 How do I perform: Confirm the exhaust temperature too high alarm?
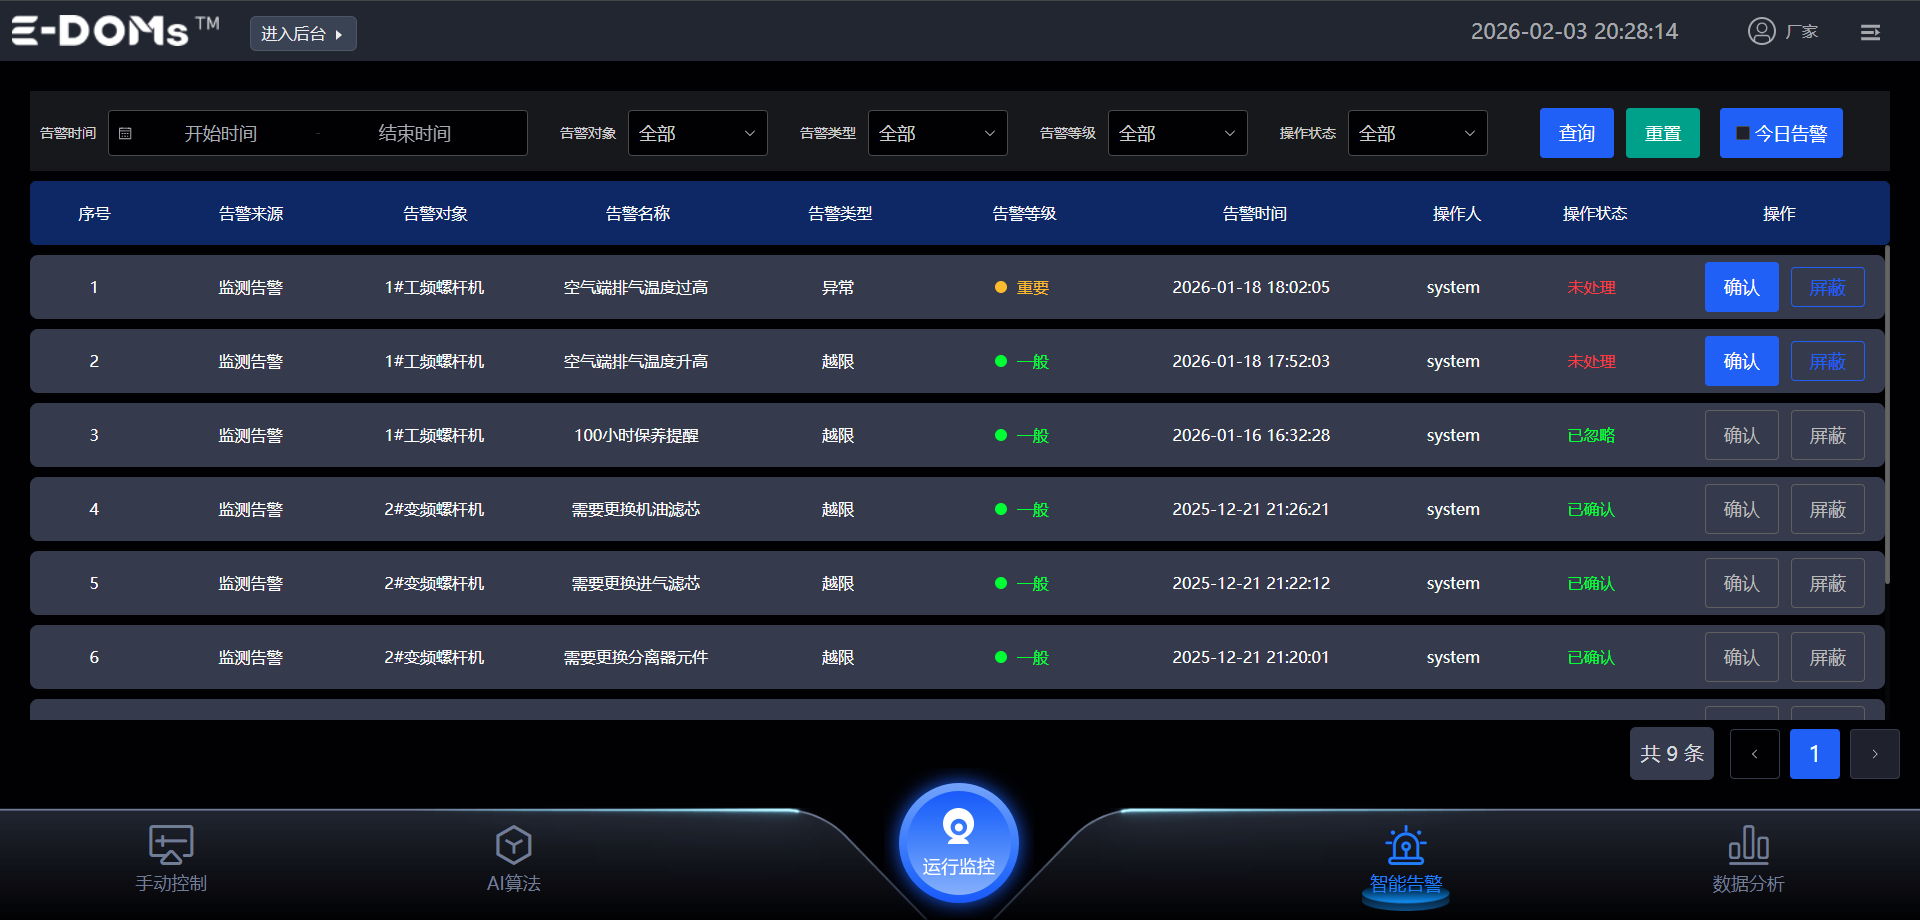1741,287
